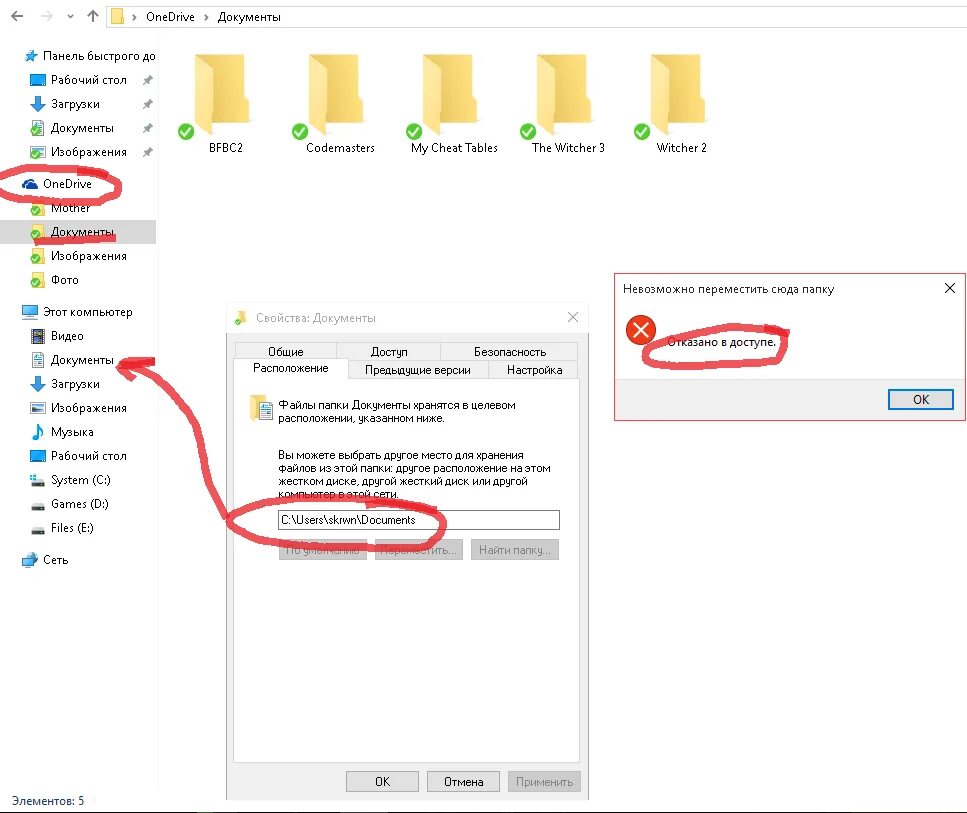Open Сеть in the navigation pane
Image resolution: width=967 pixels, height=813 pixels.
(x=55, y=559)
